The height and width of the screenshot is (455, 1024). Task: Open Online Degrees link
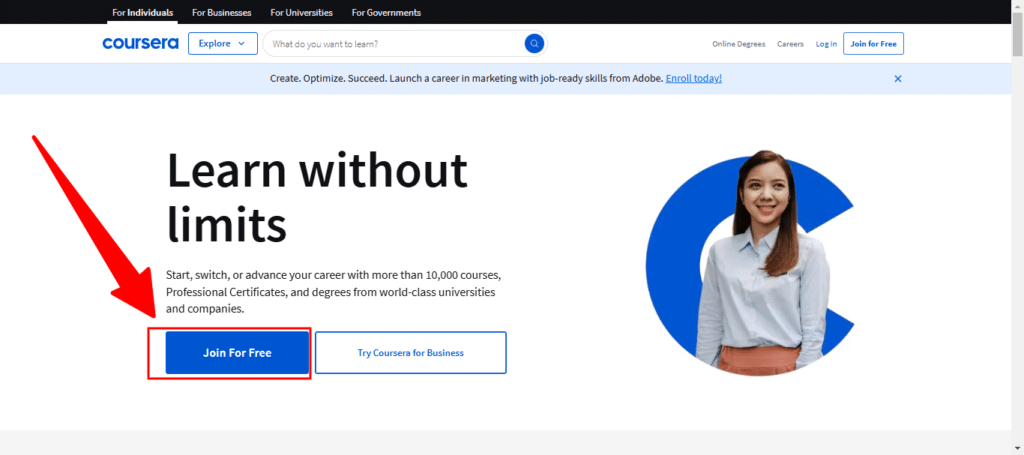[x=739, y=44]
